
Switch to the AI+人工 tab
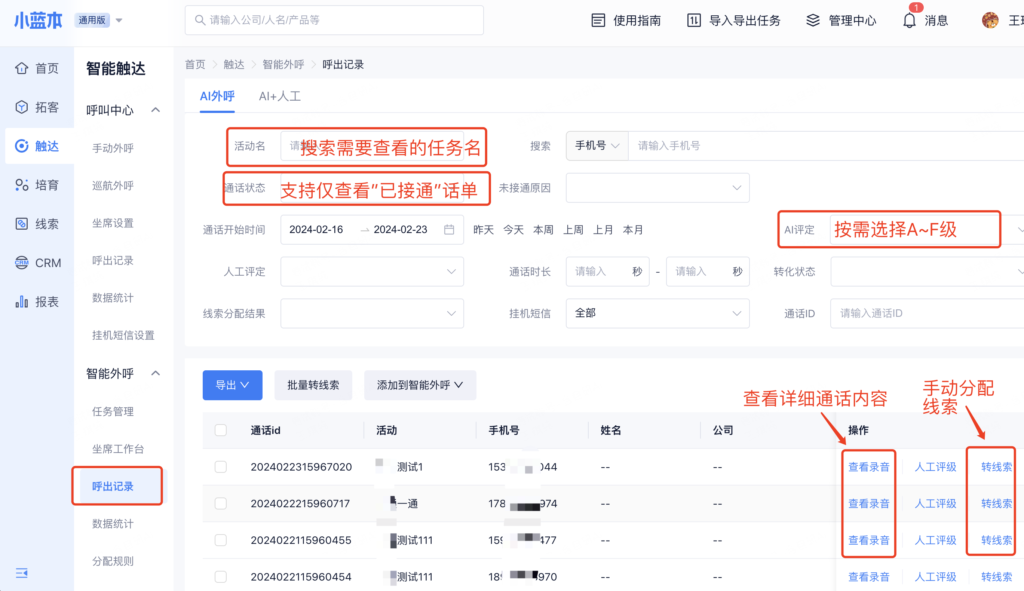[279, 97]
